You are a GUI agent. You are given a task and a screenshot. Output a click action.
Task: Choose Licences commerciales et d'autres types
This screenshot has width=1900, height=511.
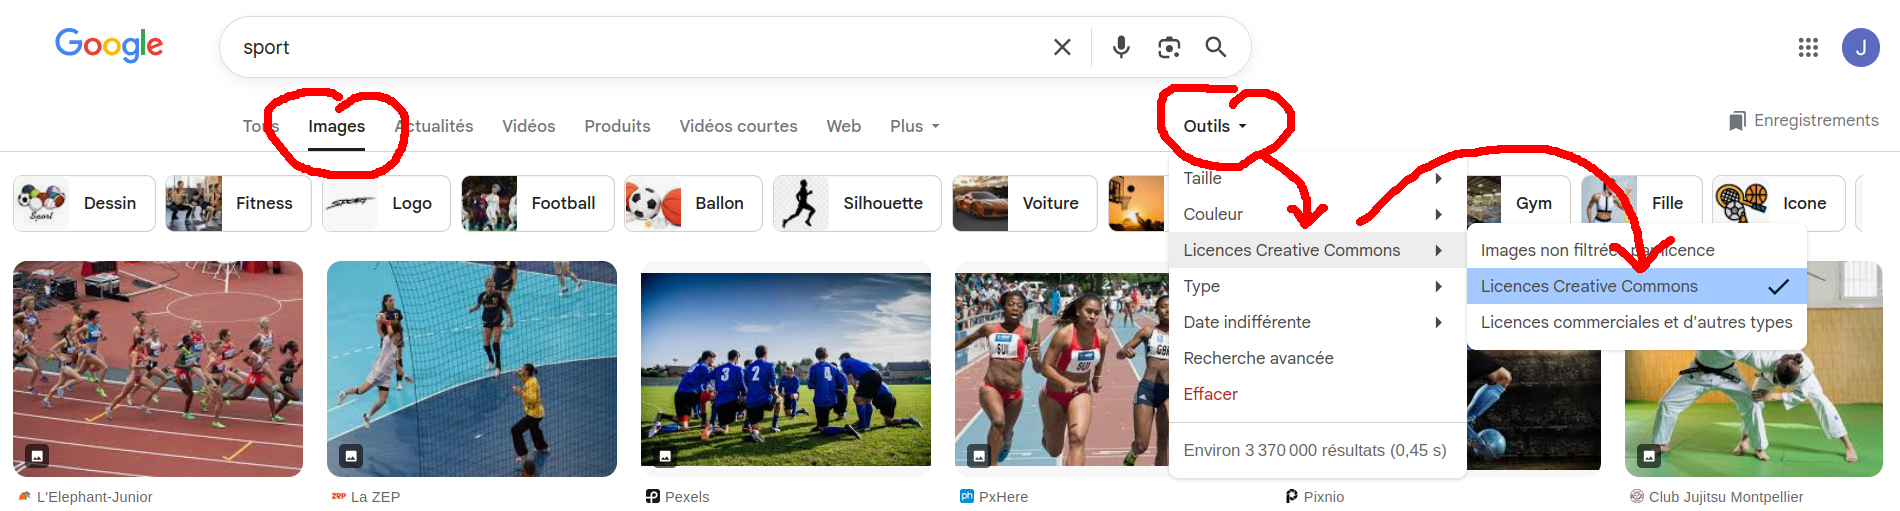[x=1636, y=322]
